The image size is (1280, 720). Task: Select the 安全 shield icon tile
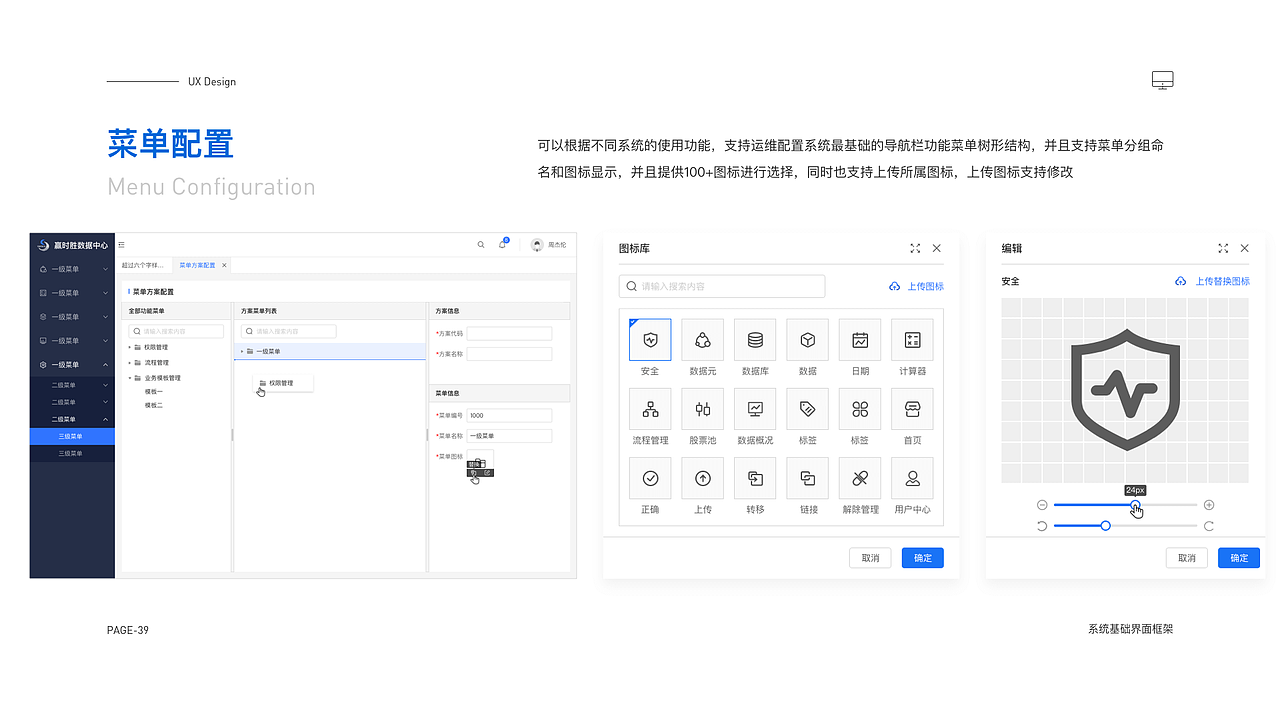pos(650,340)
